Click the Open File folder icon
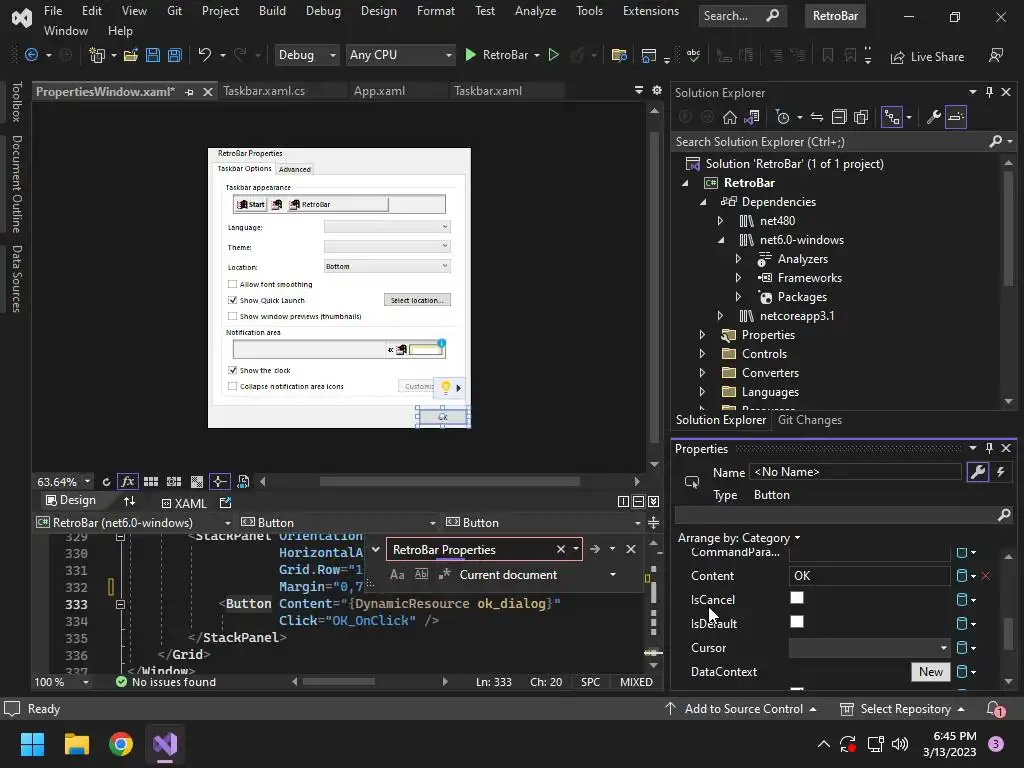 131,56
